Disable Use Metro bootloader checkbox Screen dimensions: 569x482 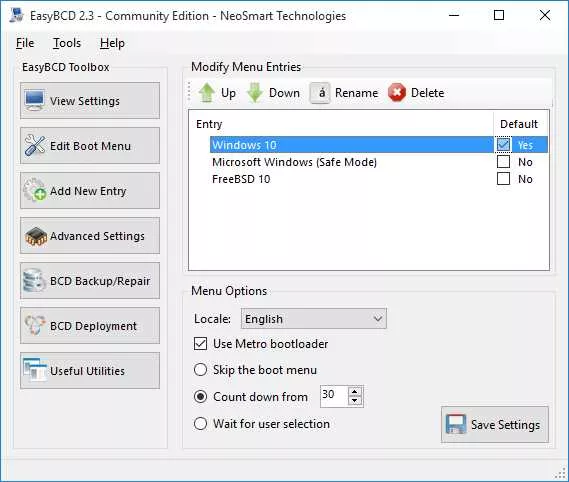point(201,344)
